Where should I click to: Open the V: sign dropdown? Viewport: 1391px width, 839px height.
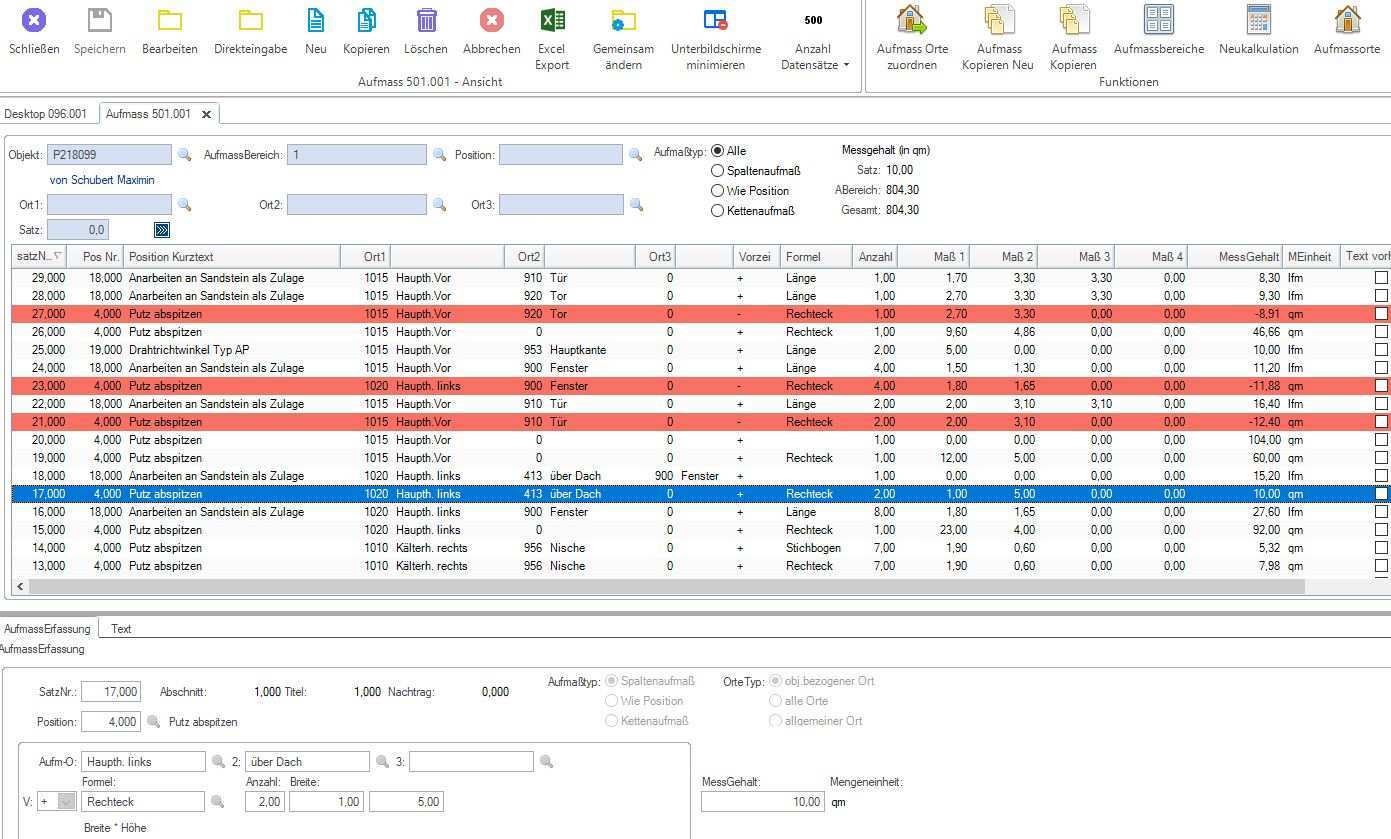pyautogui.click(x=67, y=801)
